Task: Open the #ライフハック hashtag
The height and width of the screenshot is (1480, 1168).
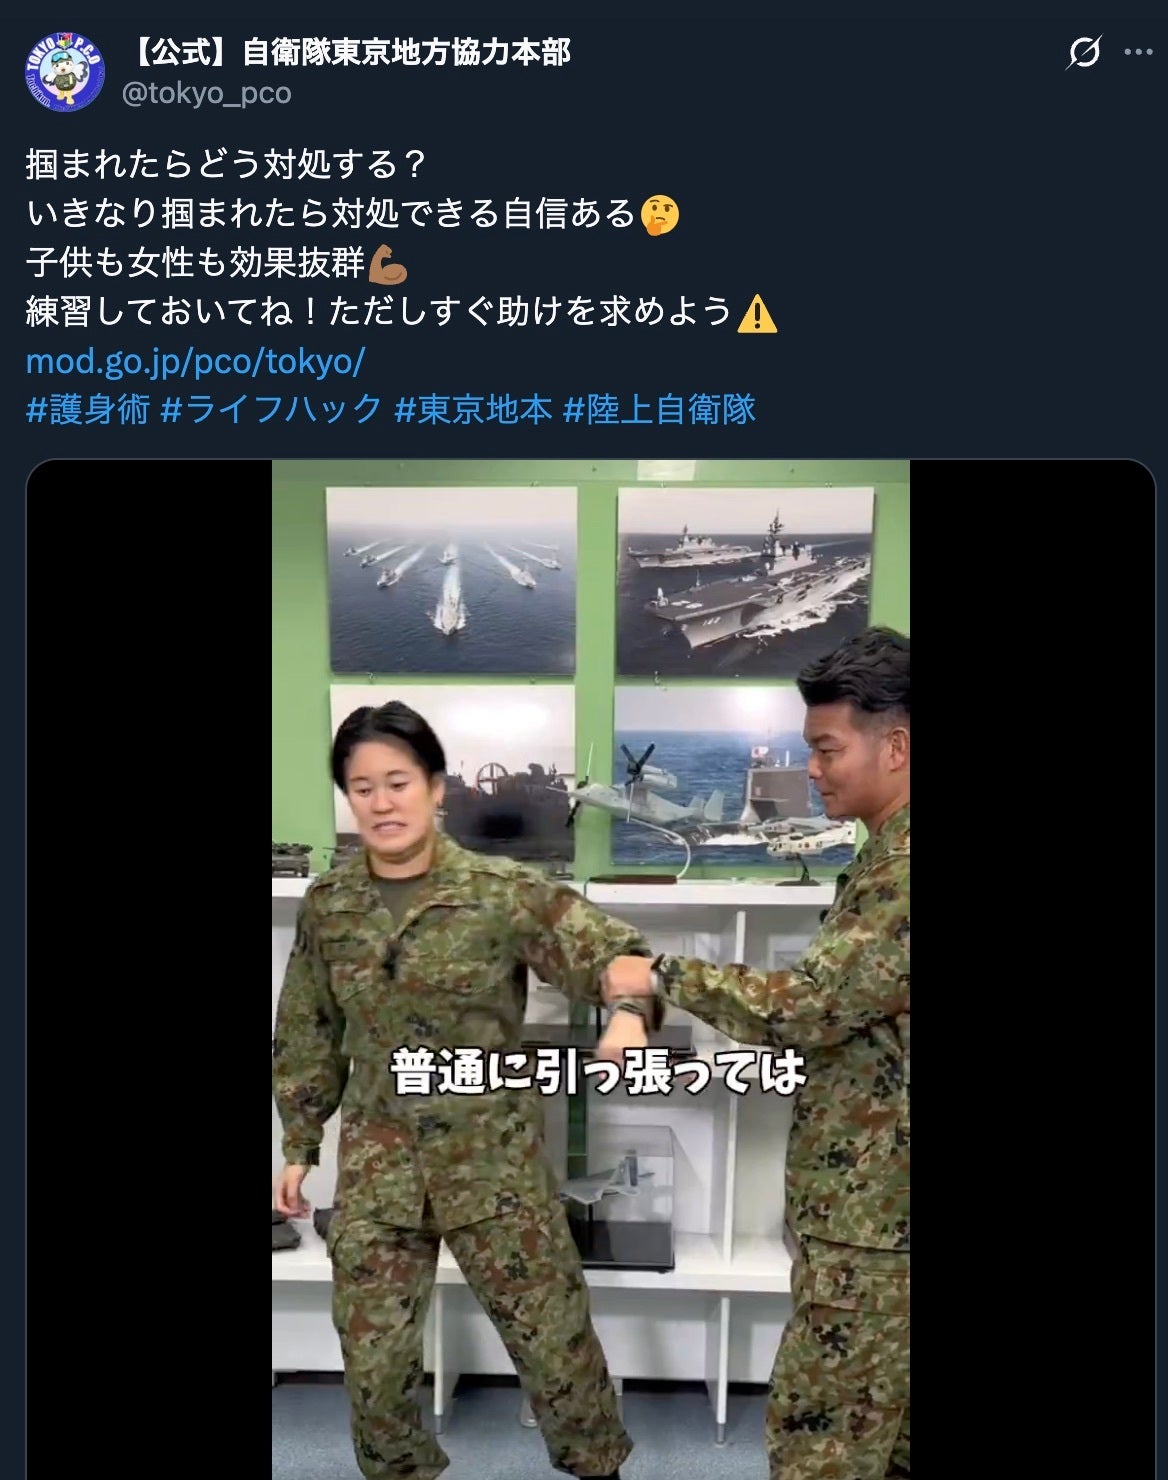Action: pos(271,409)
